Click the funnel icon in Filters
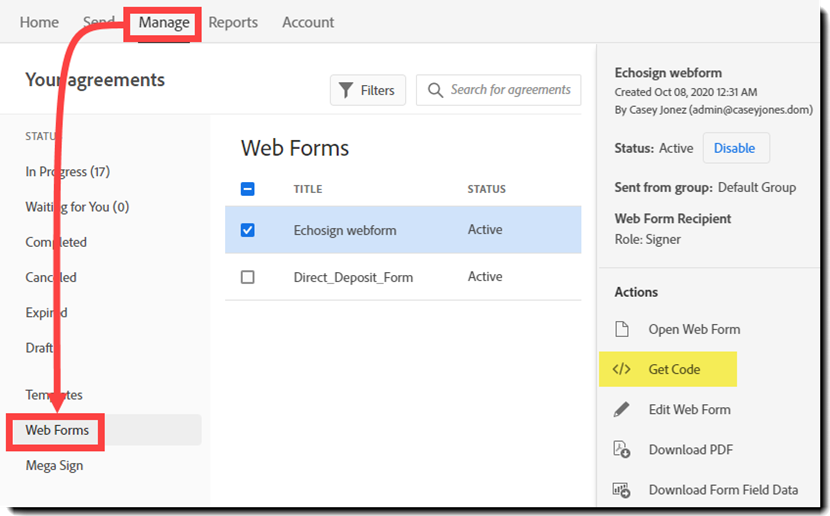The width and height of the screenshot is (830, 516). [x=346, y=90]
